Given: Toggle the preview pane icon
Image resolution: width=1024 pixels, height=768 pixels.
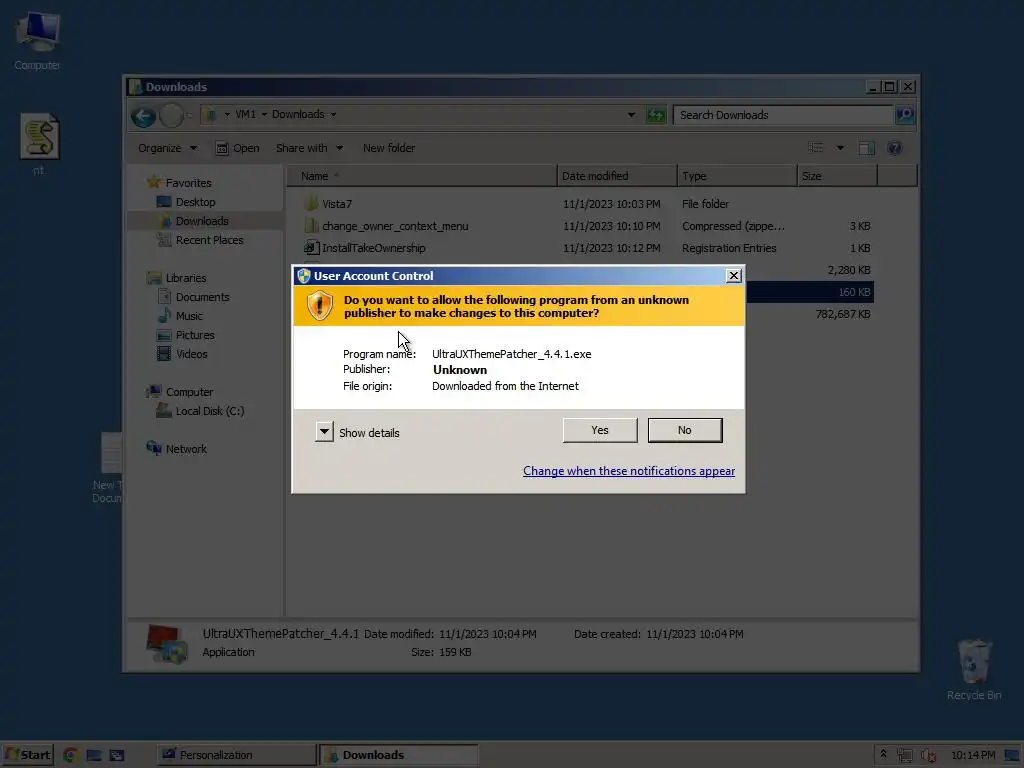Looking at the screenshot, I should [867, 148].
